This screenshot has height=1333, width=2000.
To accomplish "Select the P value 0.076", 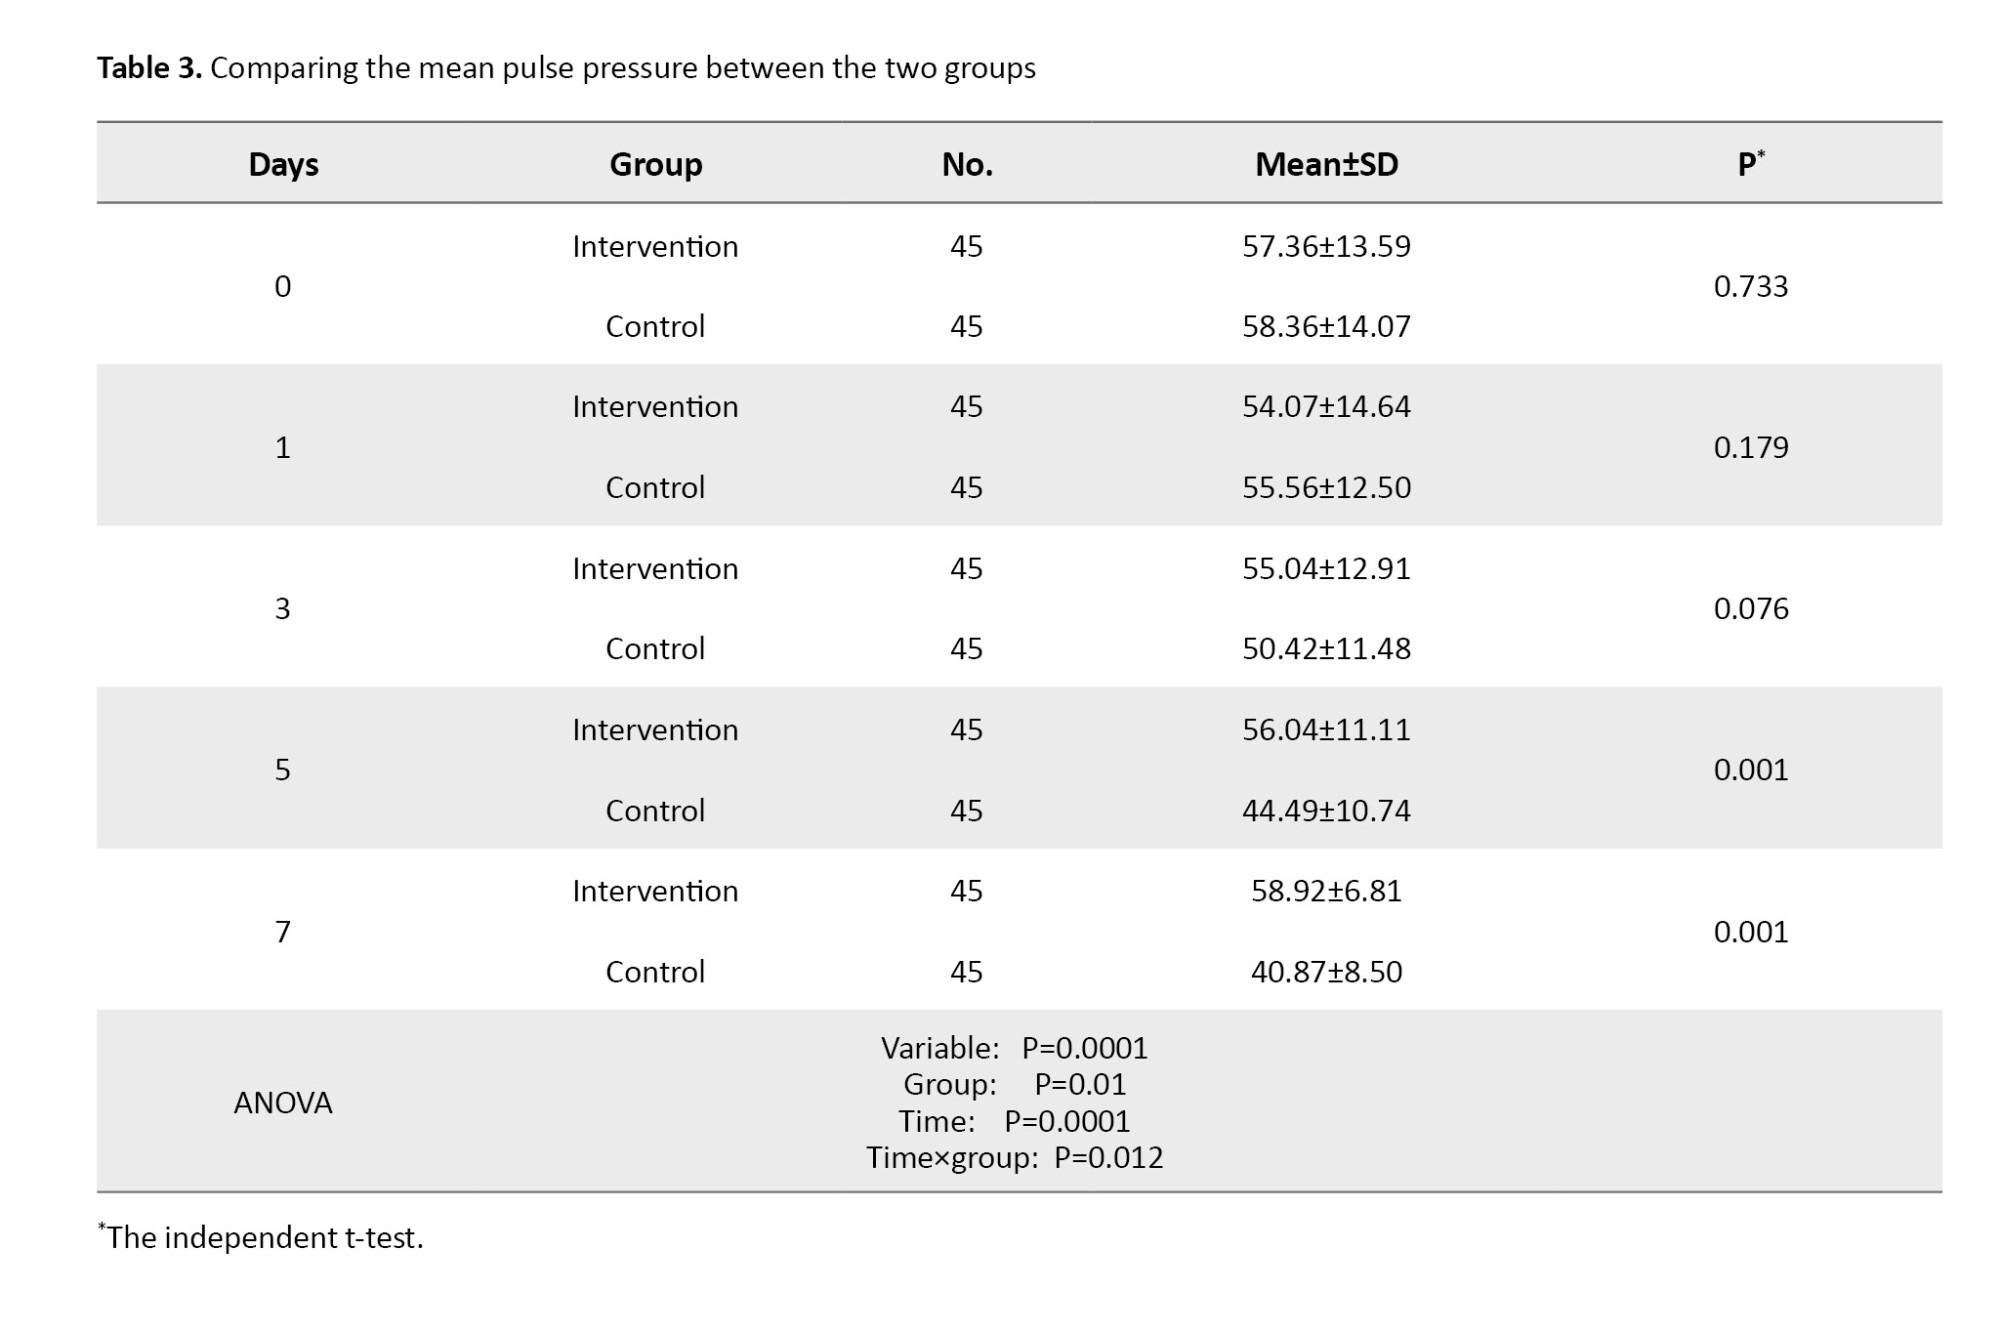I will [x=1750, y=608].
